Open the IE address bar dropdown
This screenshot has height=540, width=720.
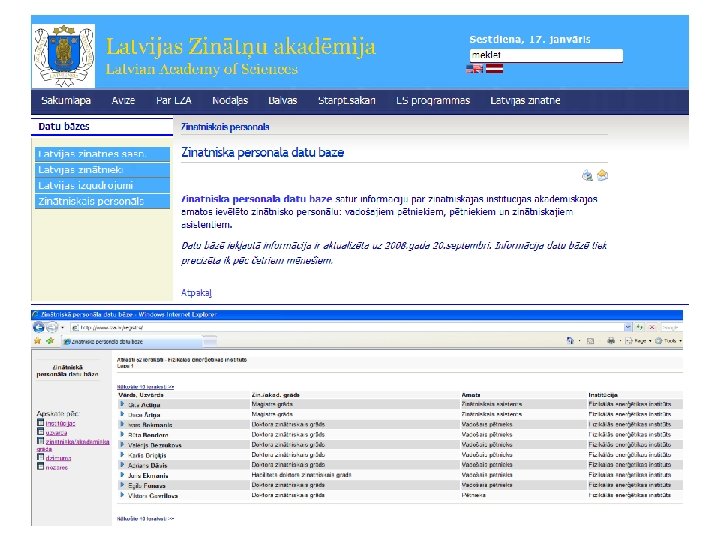pyautogui.click(x=628, y=327)
